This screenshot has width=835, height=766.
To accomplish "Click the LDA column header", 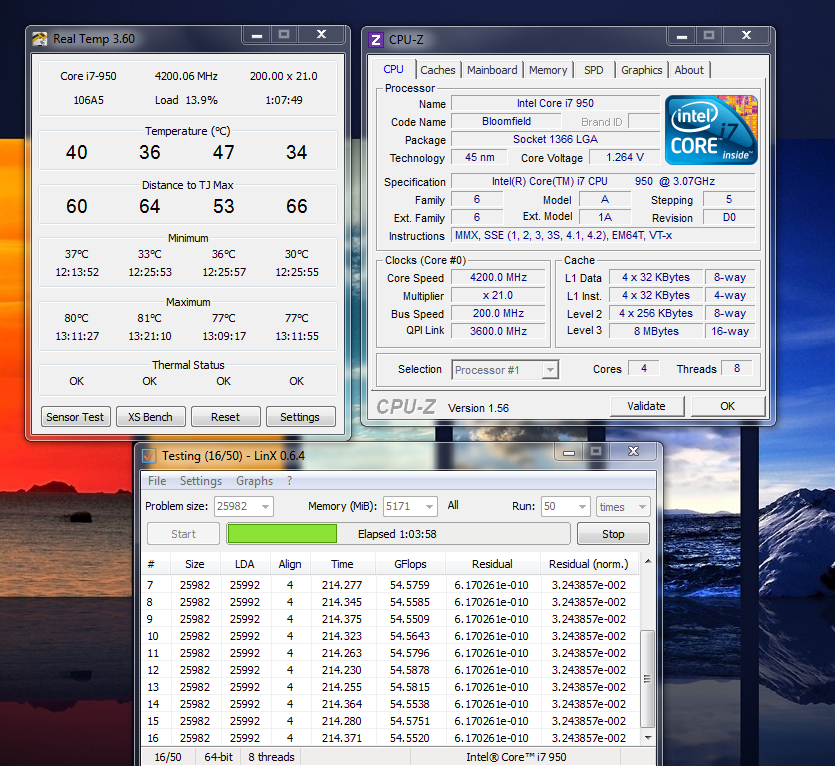I will click(245, 564).
